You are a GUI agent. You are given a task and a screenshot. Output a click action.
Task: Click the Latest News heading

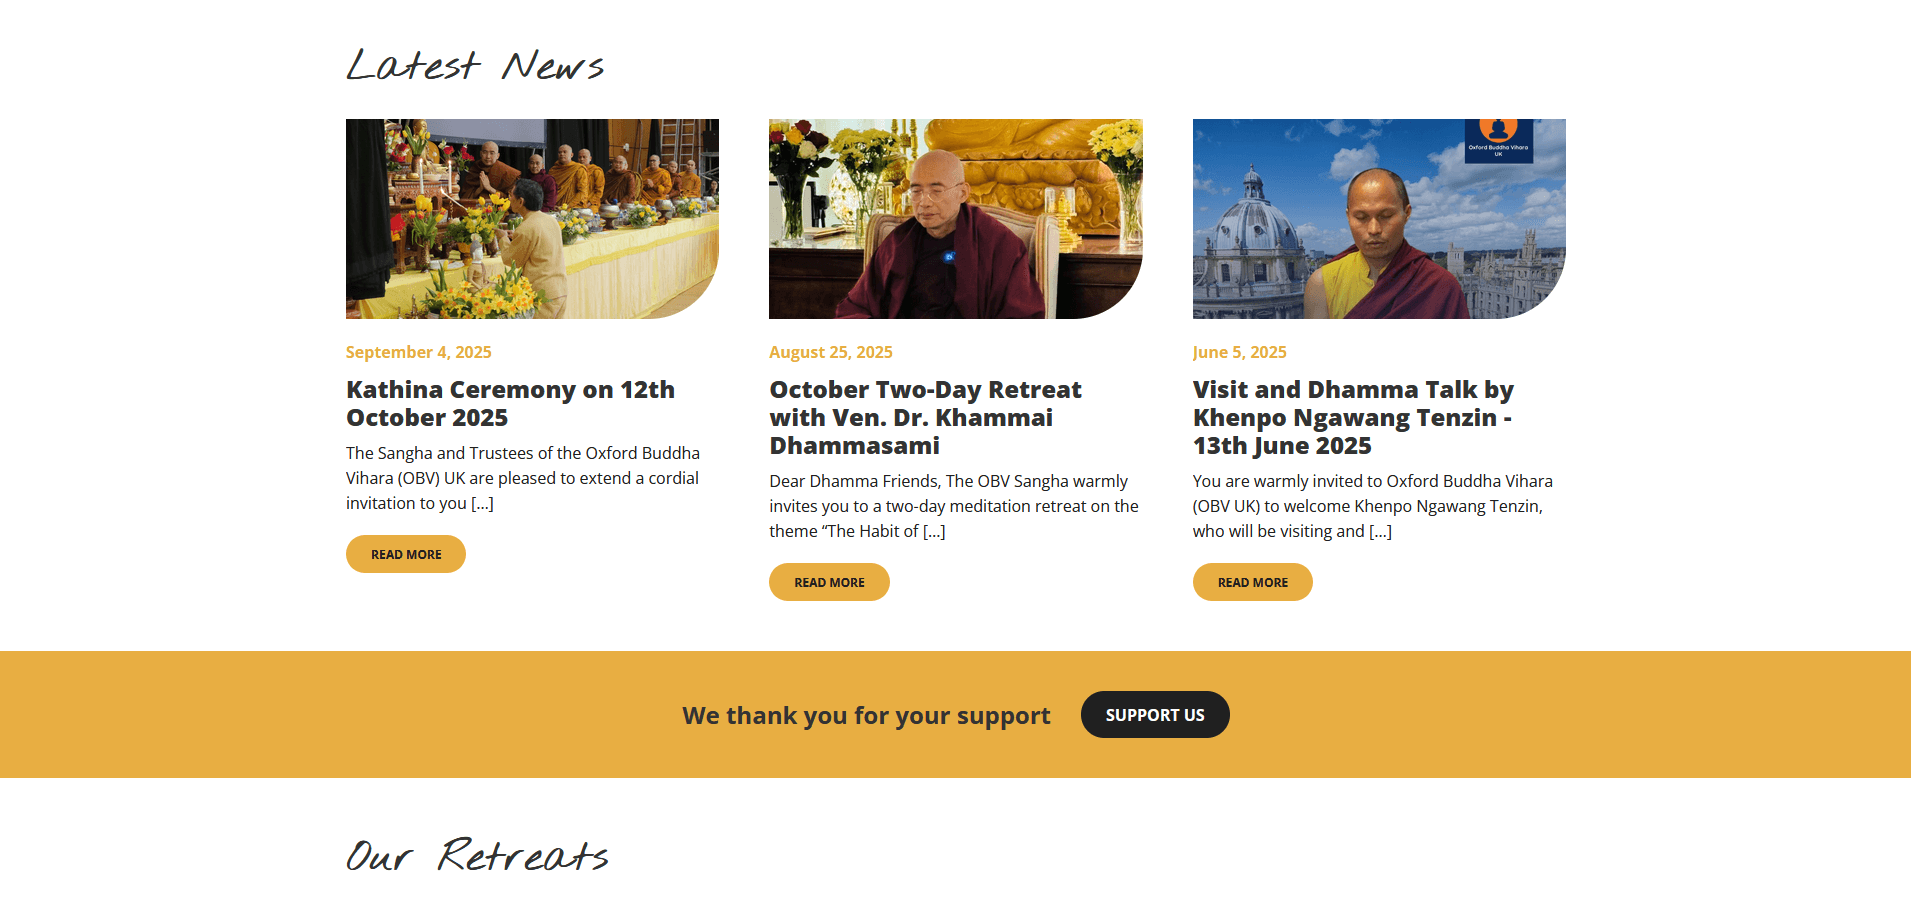pyautogui.click(x=475, y=65)
